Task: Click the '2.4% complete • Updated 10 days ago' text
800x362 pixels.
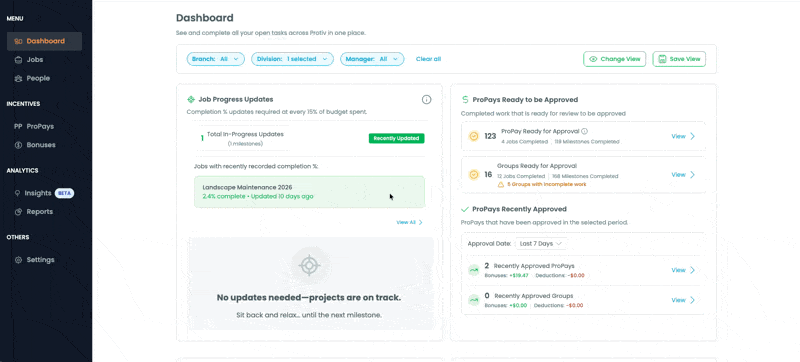Action: (258, 196)
